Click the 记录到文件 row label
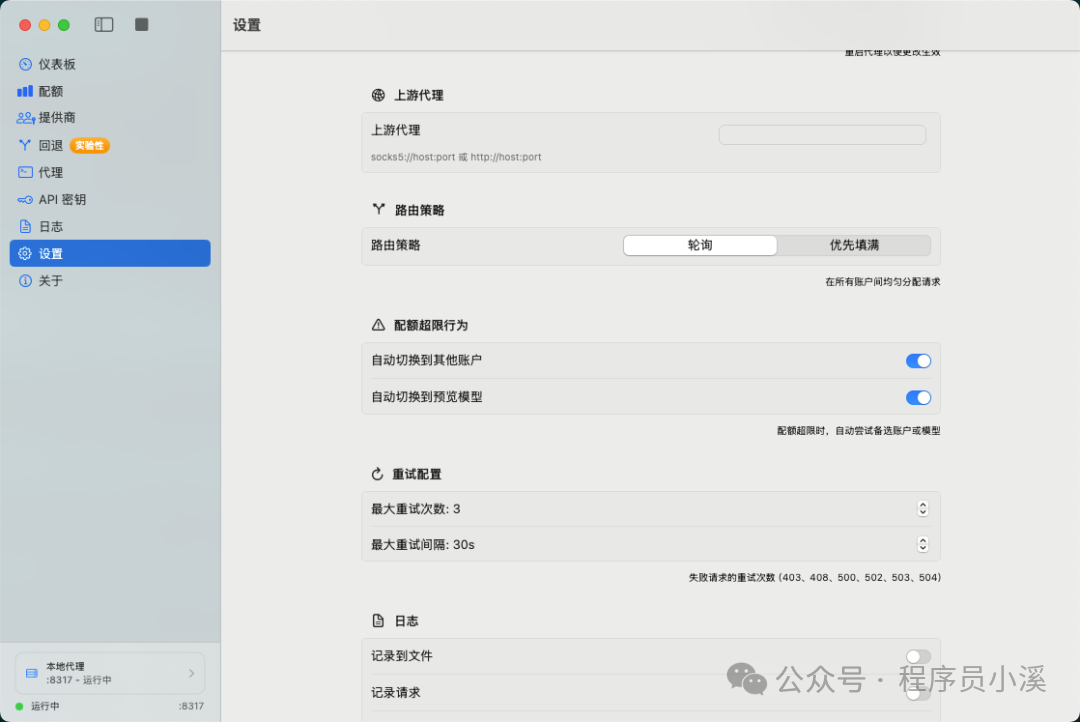The height and width of the screenshot is (722, 1080). point(402,656)
